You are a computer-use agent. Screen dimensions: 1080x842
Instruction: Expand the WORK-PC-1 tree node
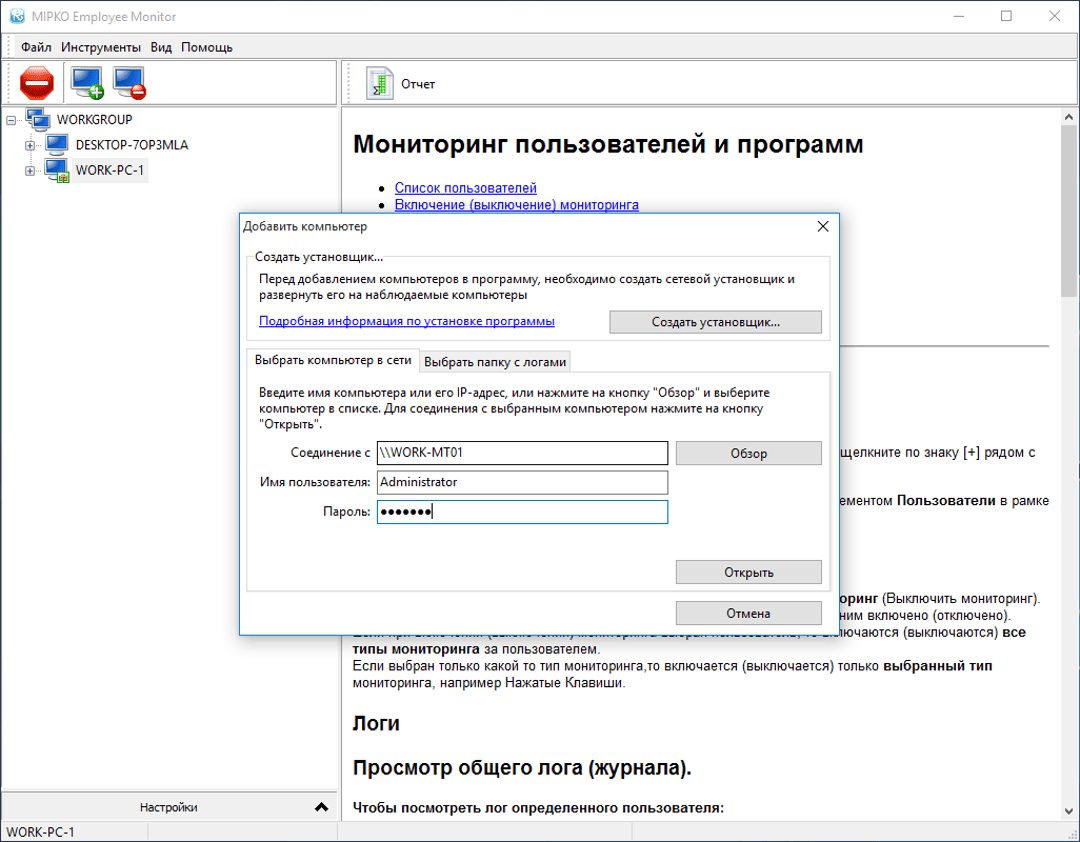30,171
